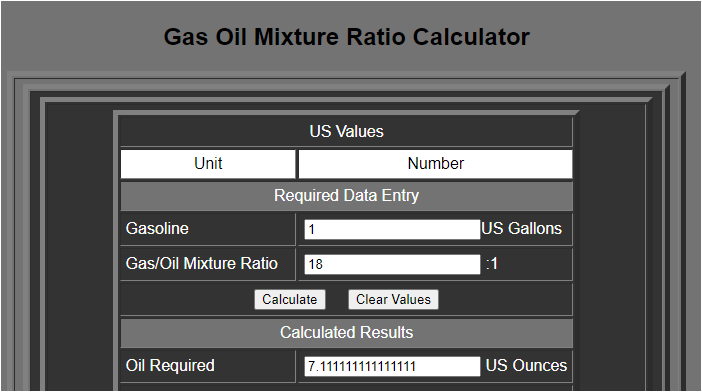Click the "Required Data Entry" section heading
Viewport: 702px width, 392px height.
click(347, 196)
